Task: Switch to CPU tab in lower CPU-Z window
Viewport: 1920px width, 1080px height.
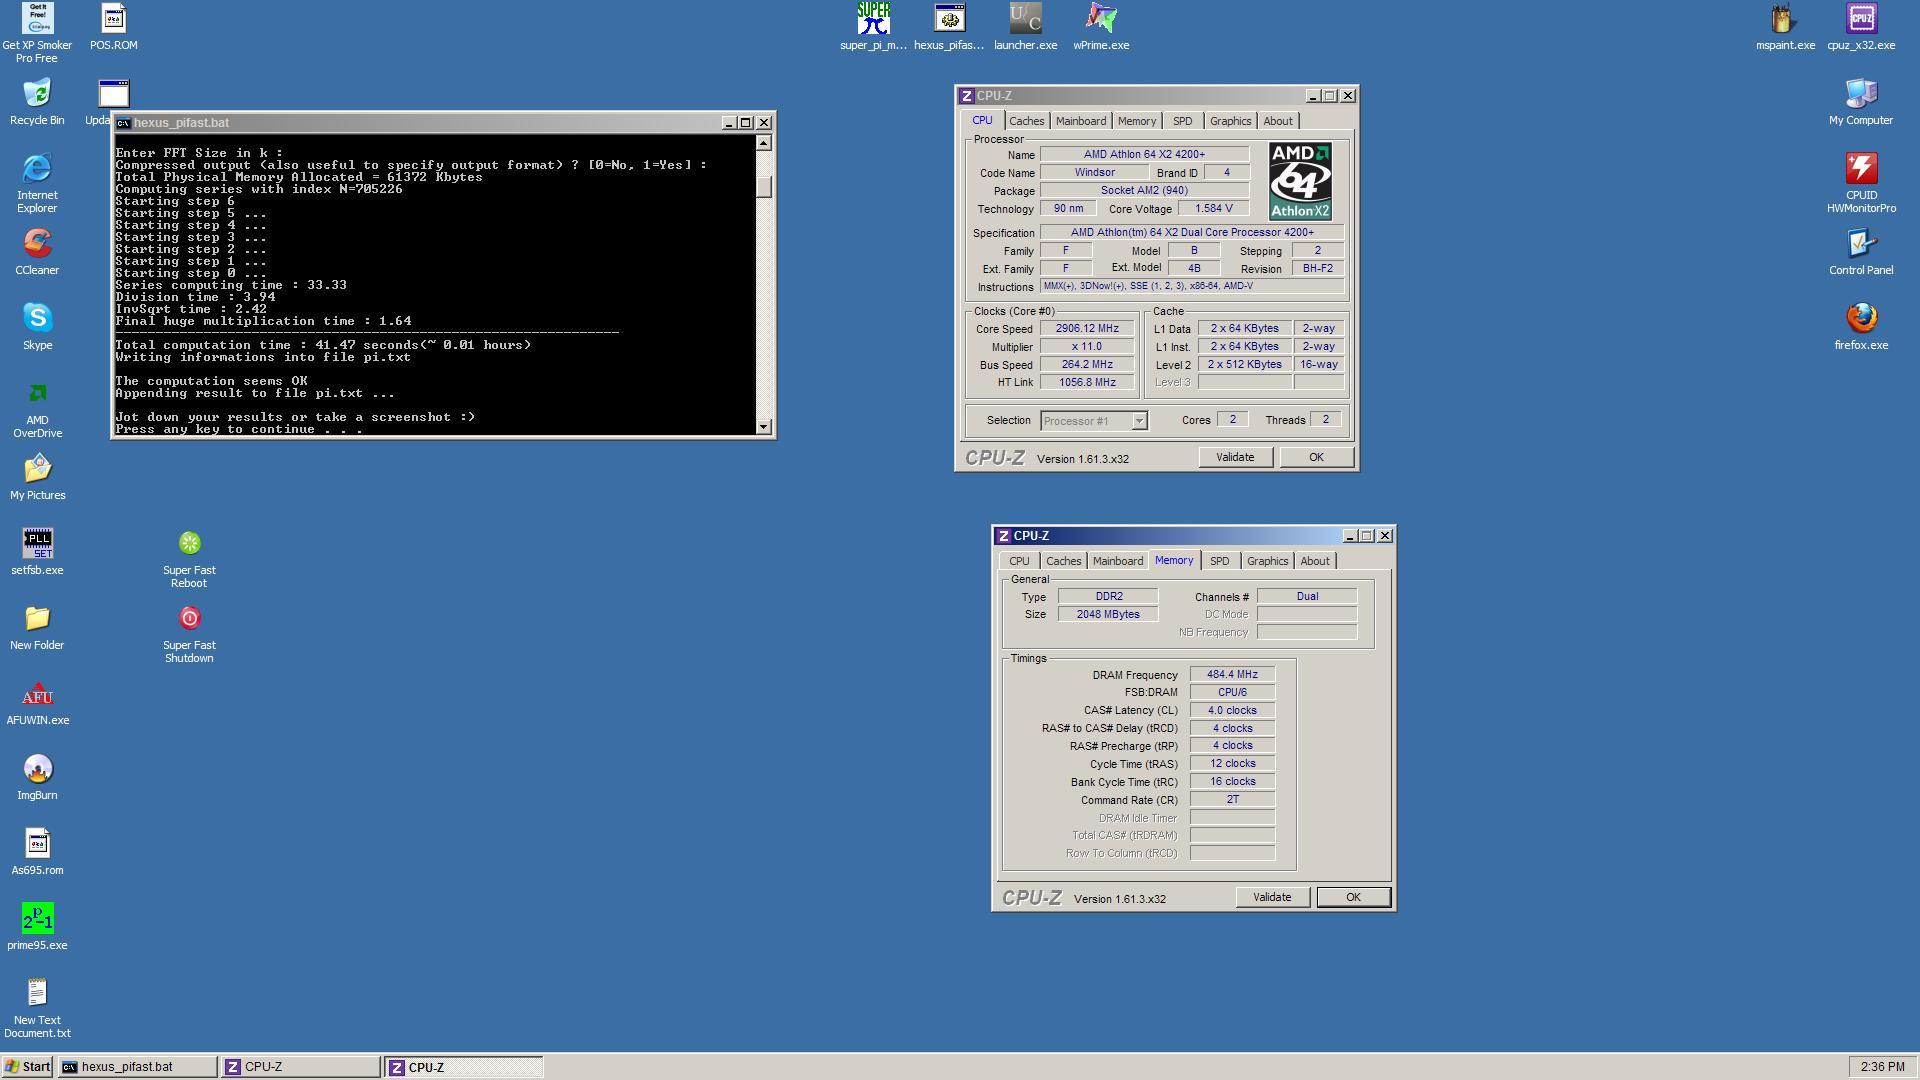Action: click(x=1019, y=561)
